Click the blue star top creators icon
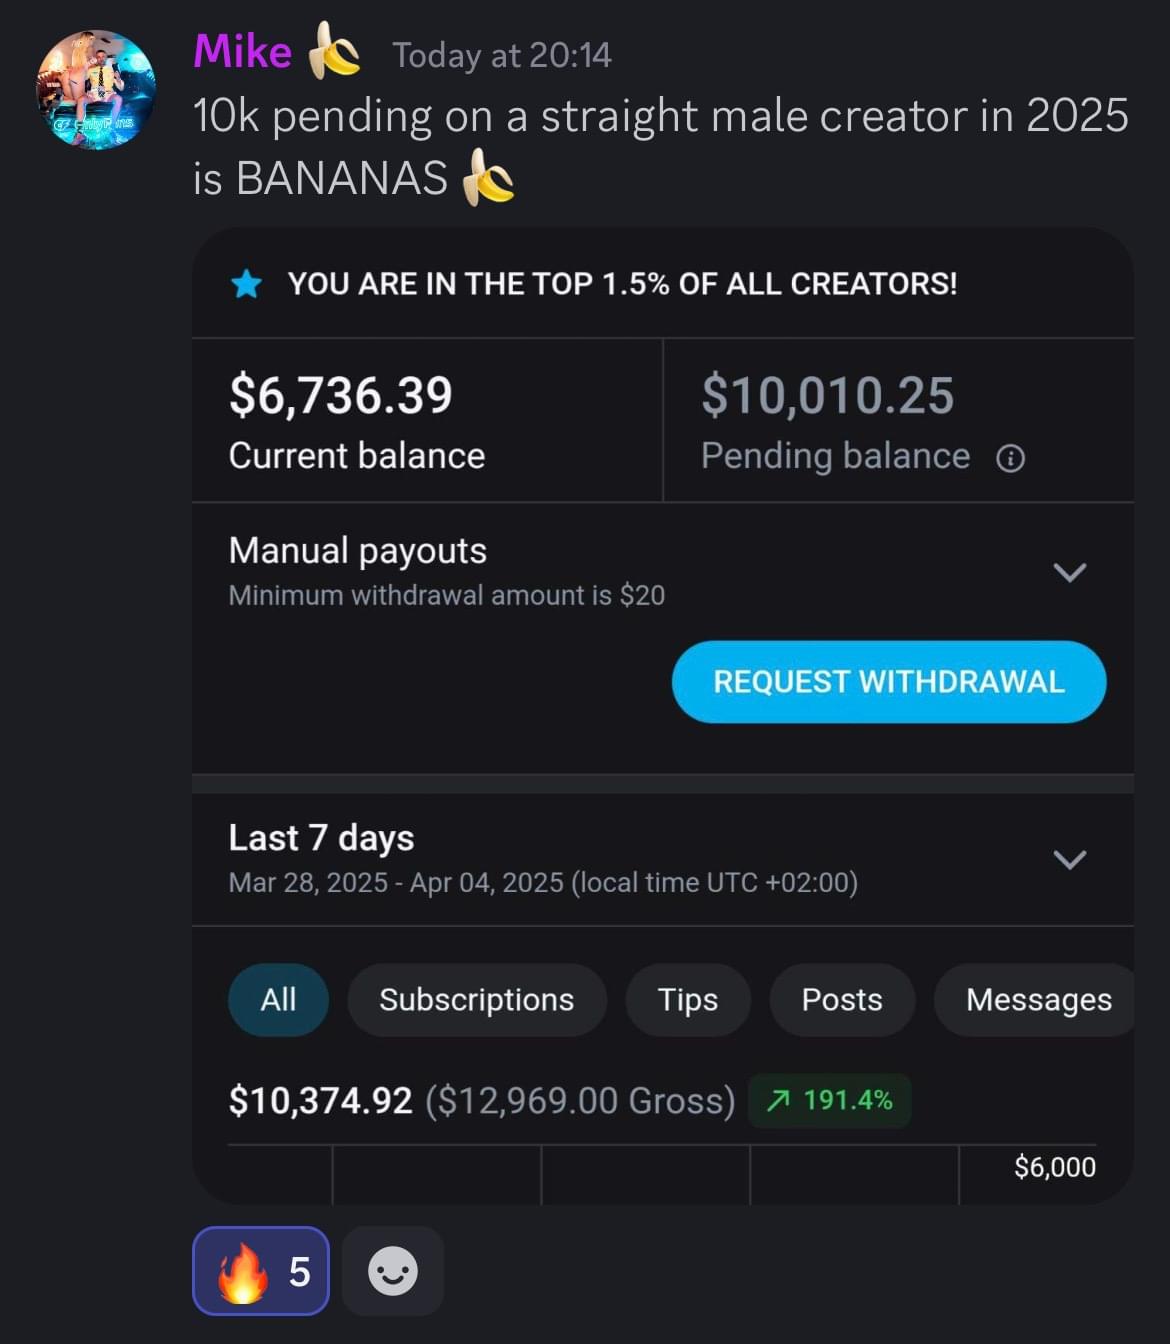 (246, 285)
